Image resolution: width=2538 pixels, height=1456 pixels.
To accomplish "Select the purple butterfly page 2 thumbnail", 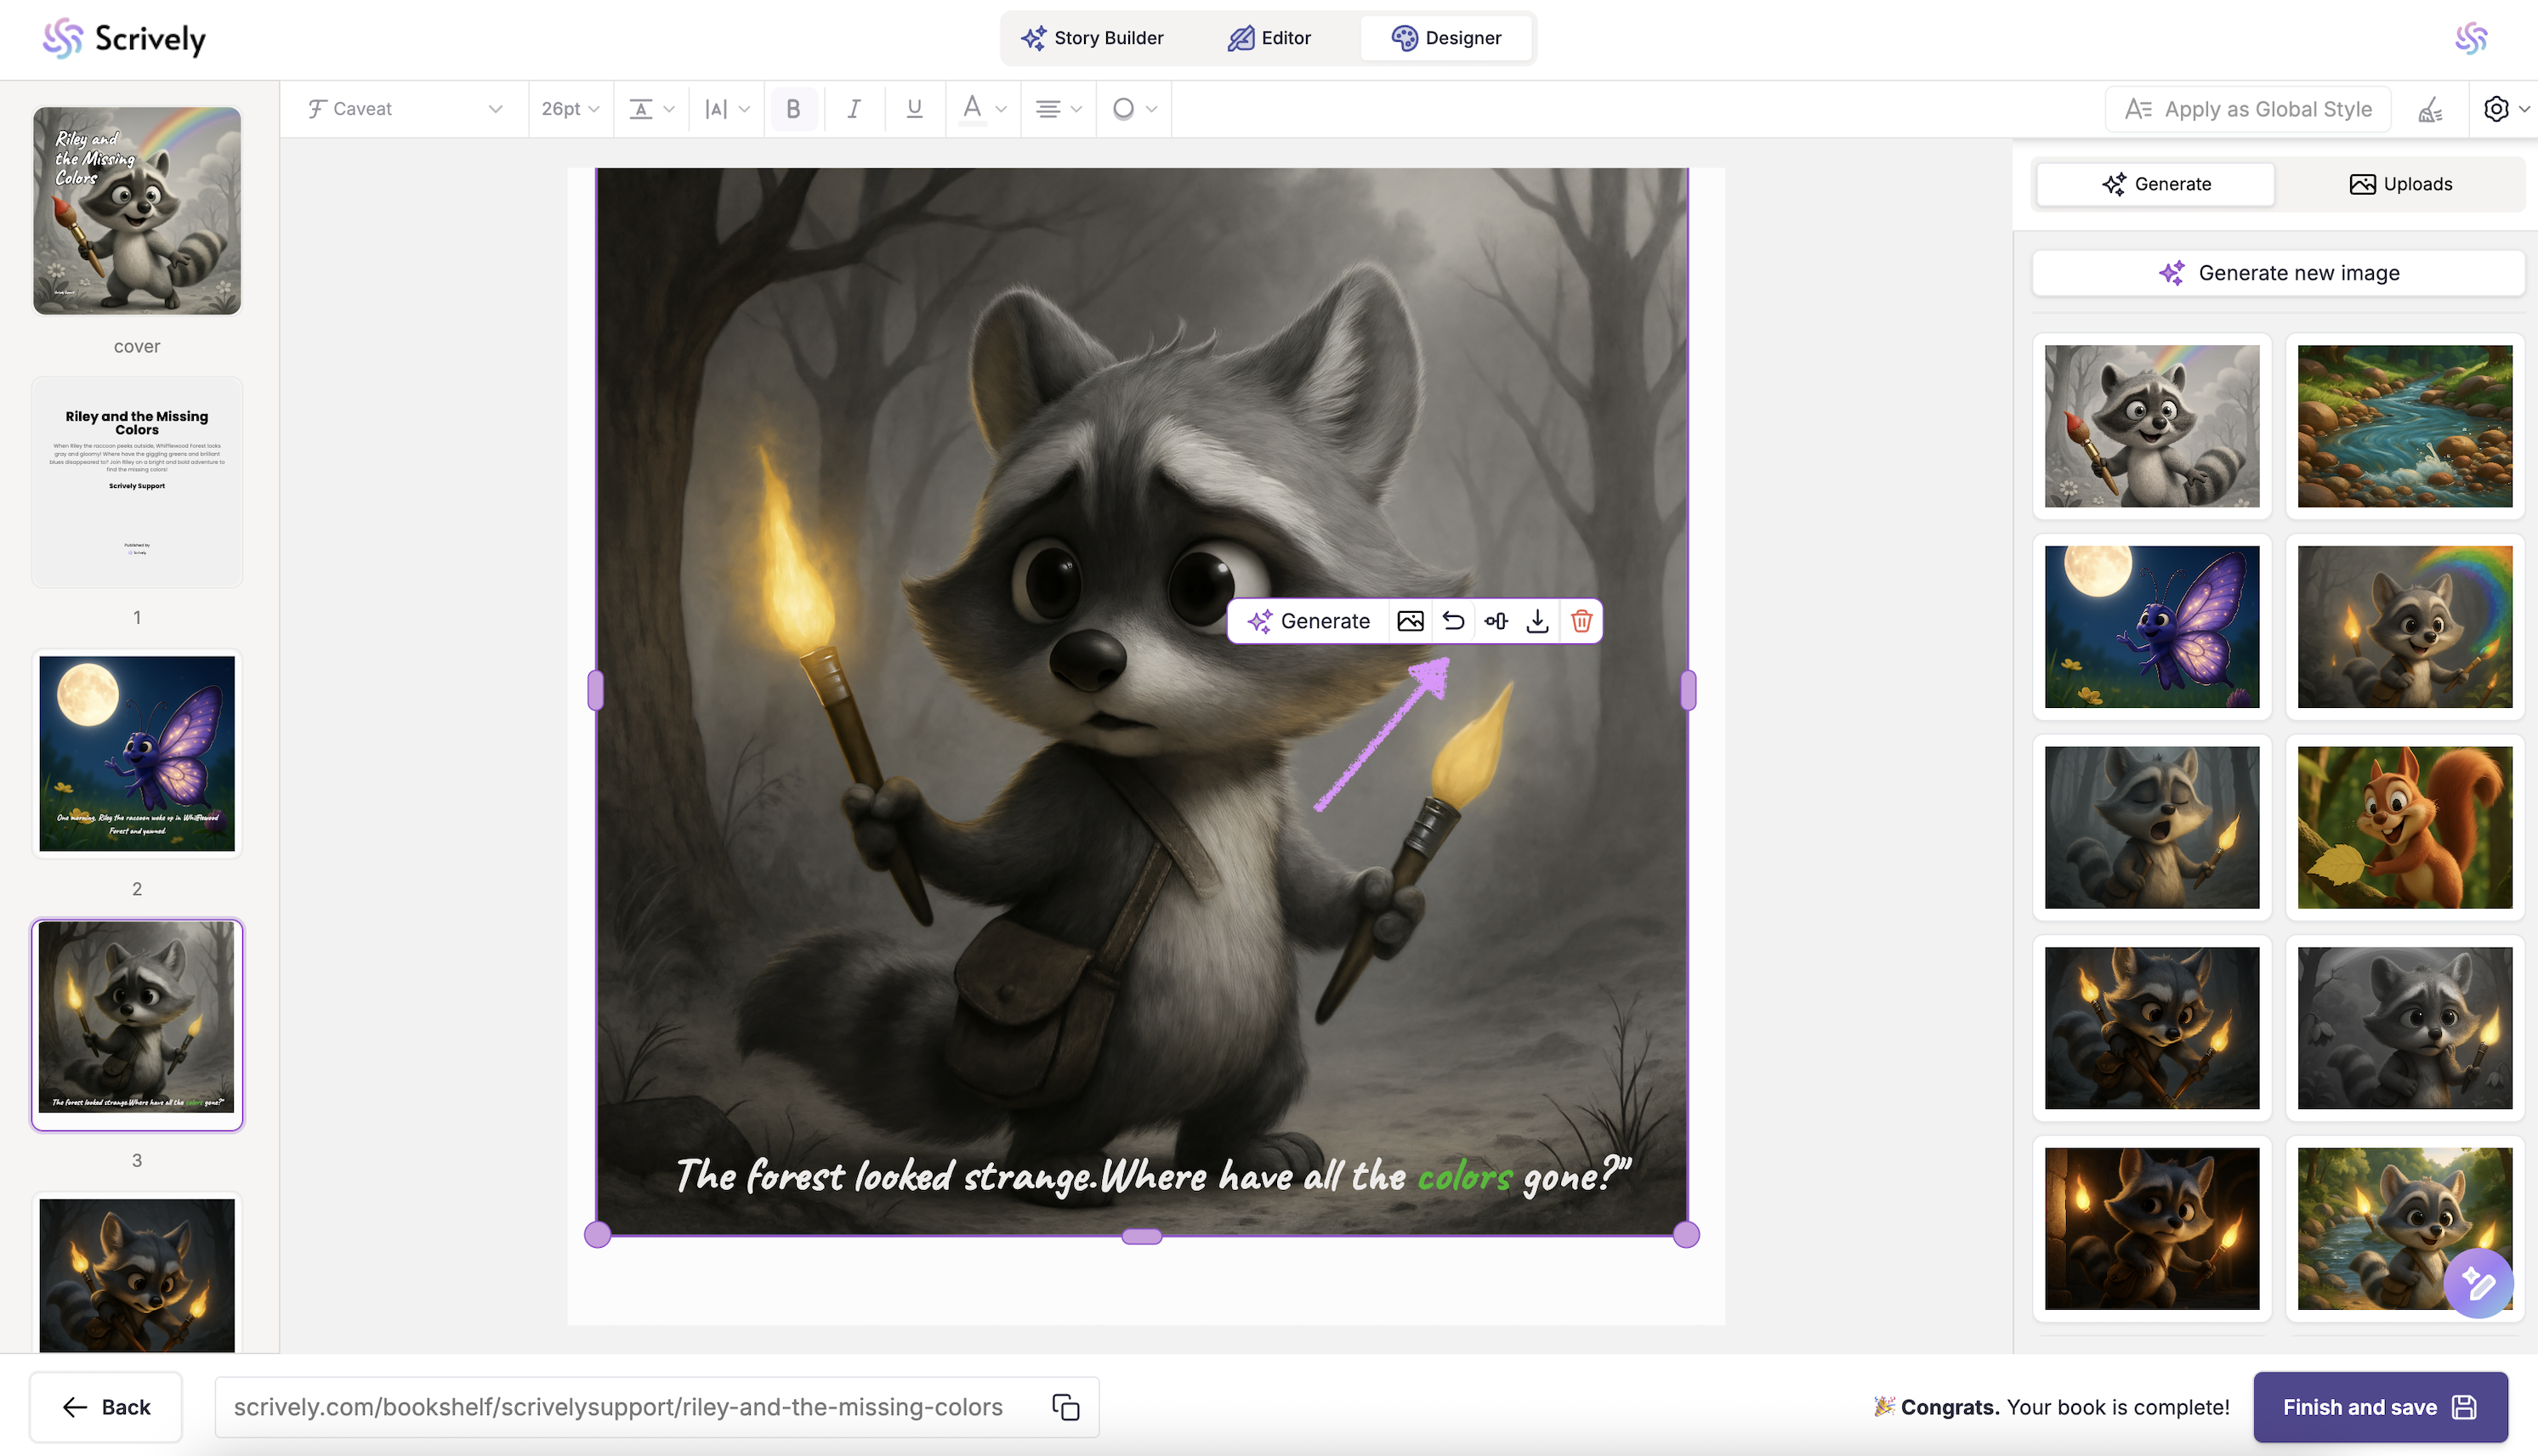I will pos(137,754).
